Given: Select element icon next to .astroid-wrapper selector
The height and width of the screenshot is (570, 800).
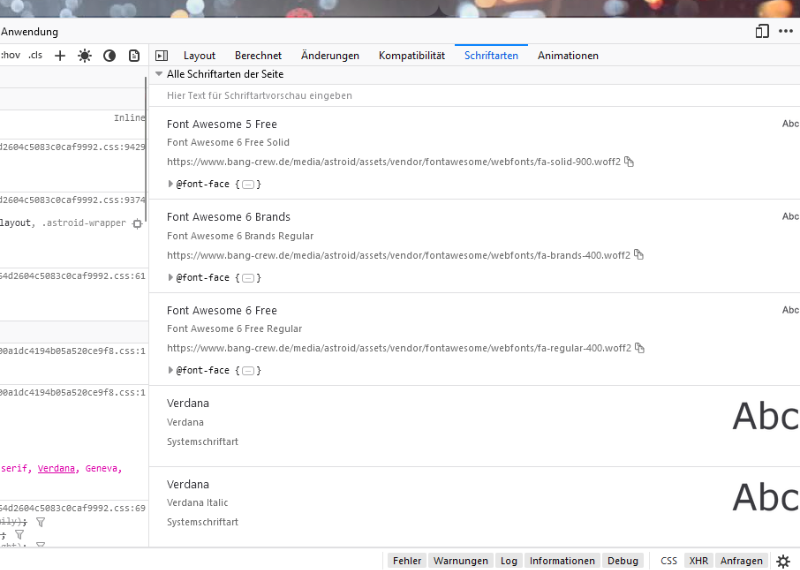Looking at the screenshot, I should pyautogui.click(x=137, y=224).
